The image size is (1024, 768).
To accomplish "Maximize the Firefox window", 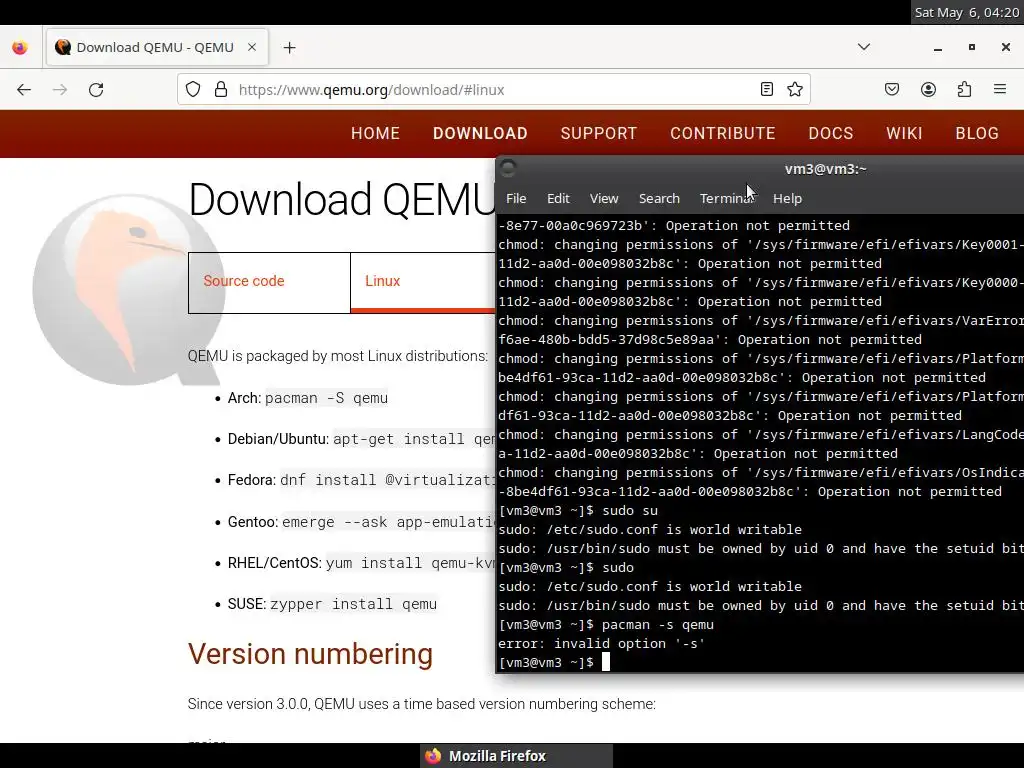I will click(x=972, y=47).
